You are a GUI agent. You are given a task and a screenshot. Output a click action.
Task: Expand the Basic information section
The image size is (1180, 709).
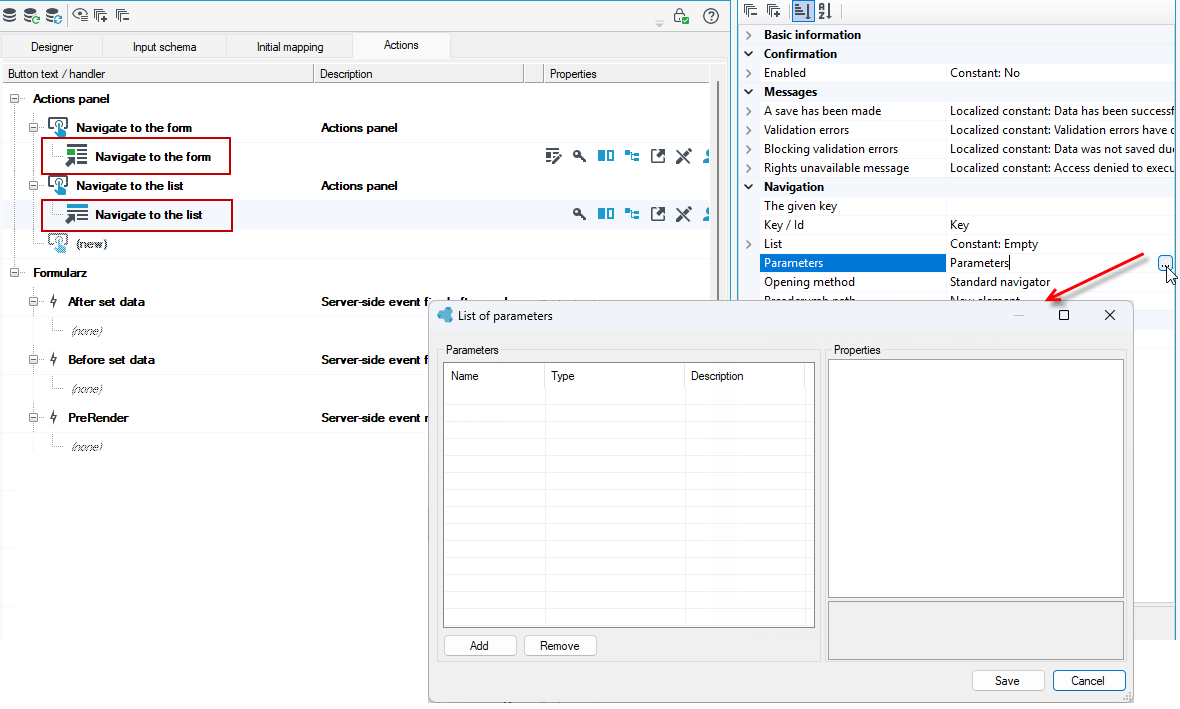tap(749, 35)
